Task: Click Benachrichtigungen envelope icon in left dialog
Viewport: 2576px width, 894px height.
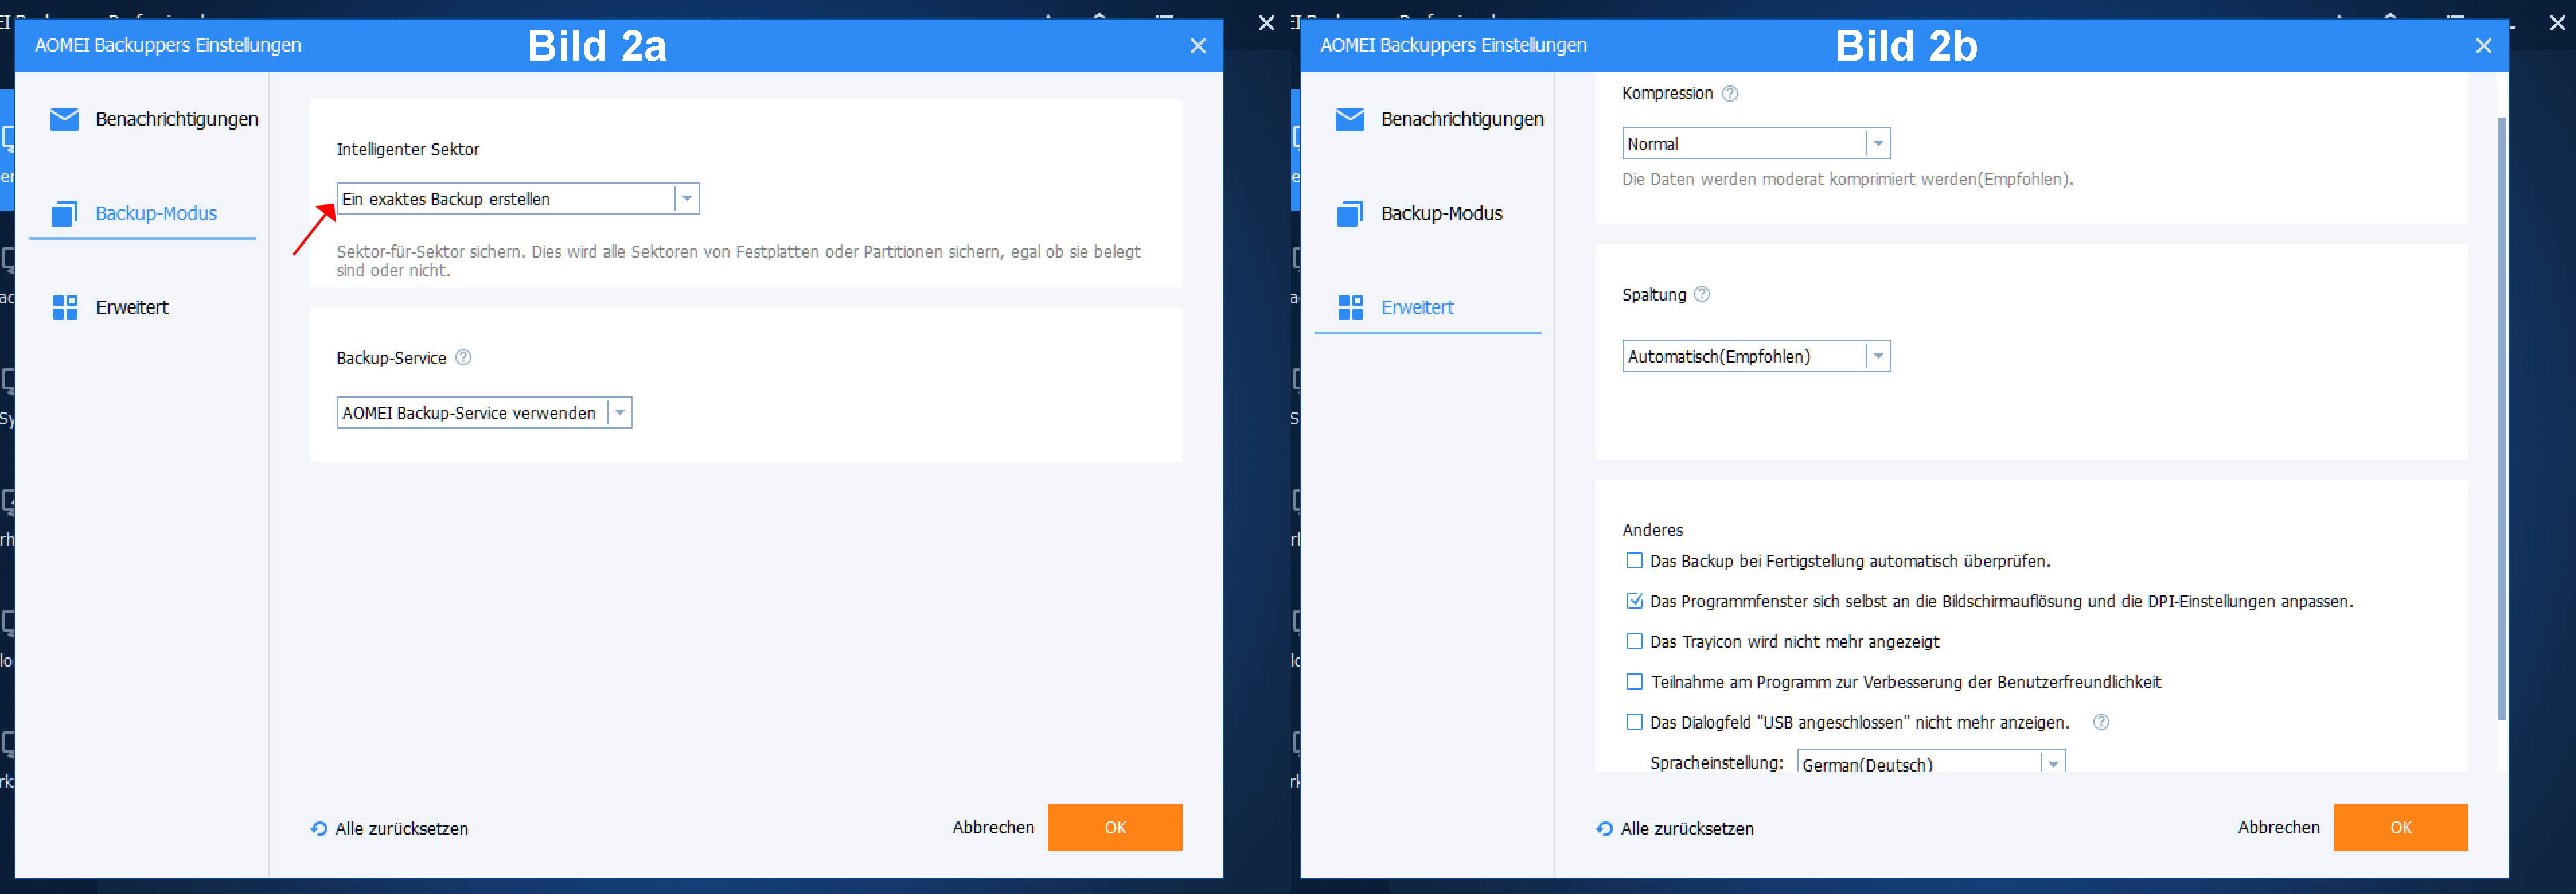Action: [x=64, y=119]
